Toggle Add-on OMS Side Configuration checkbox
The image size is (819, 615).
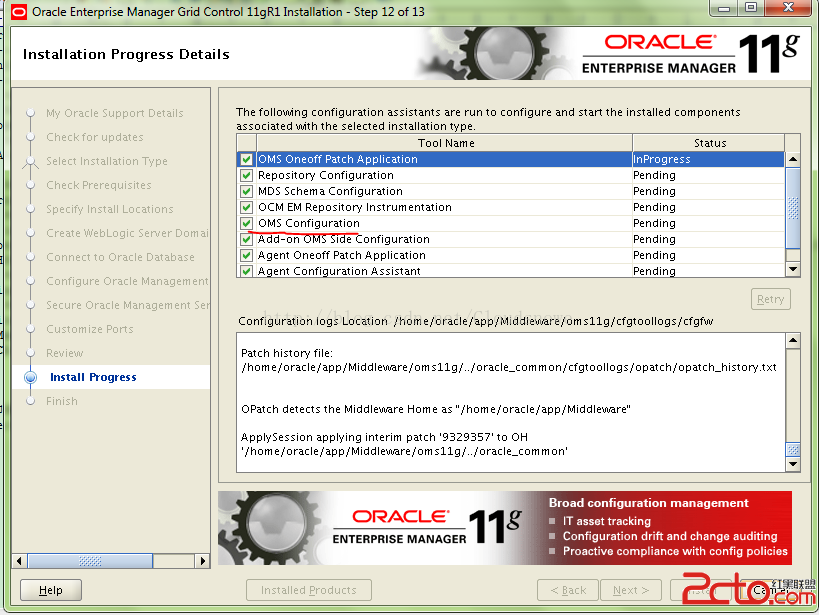[246, 239]
